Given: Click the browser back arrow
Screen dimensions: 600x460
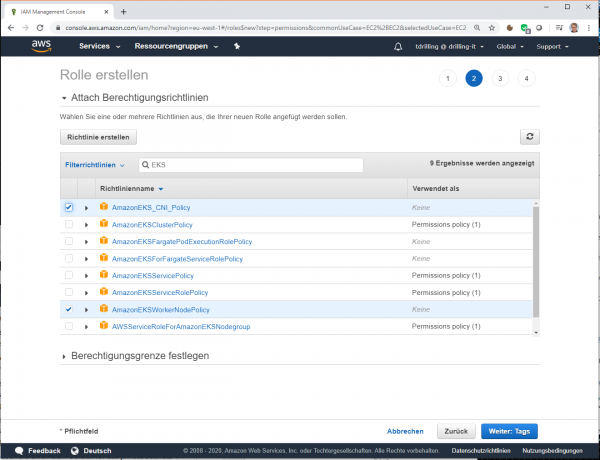Looking at the screenshot, I should tap(11, 28).
